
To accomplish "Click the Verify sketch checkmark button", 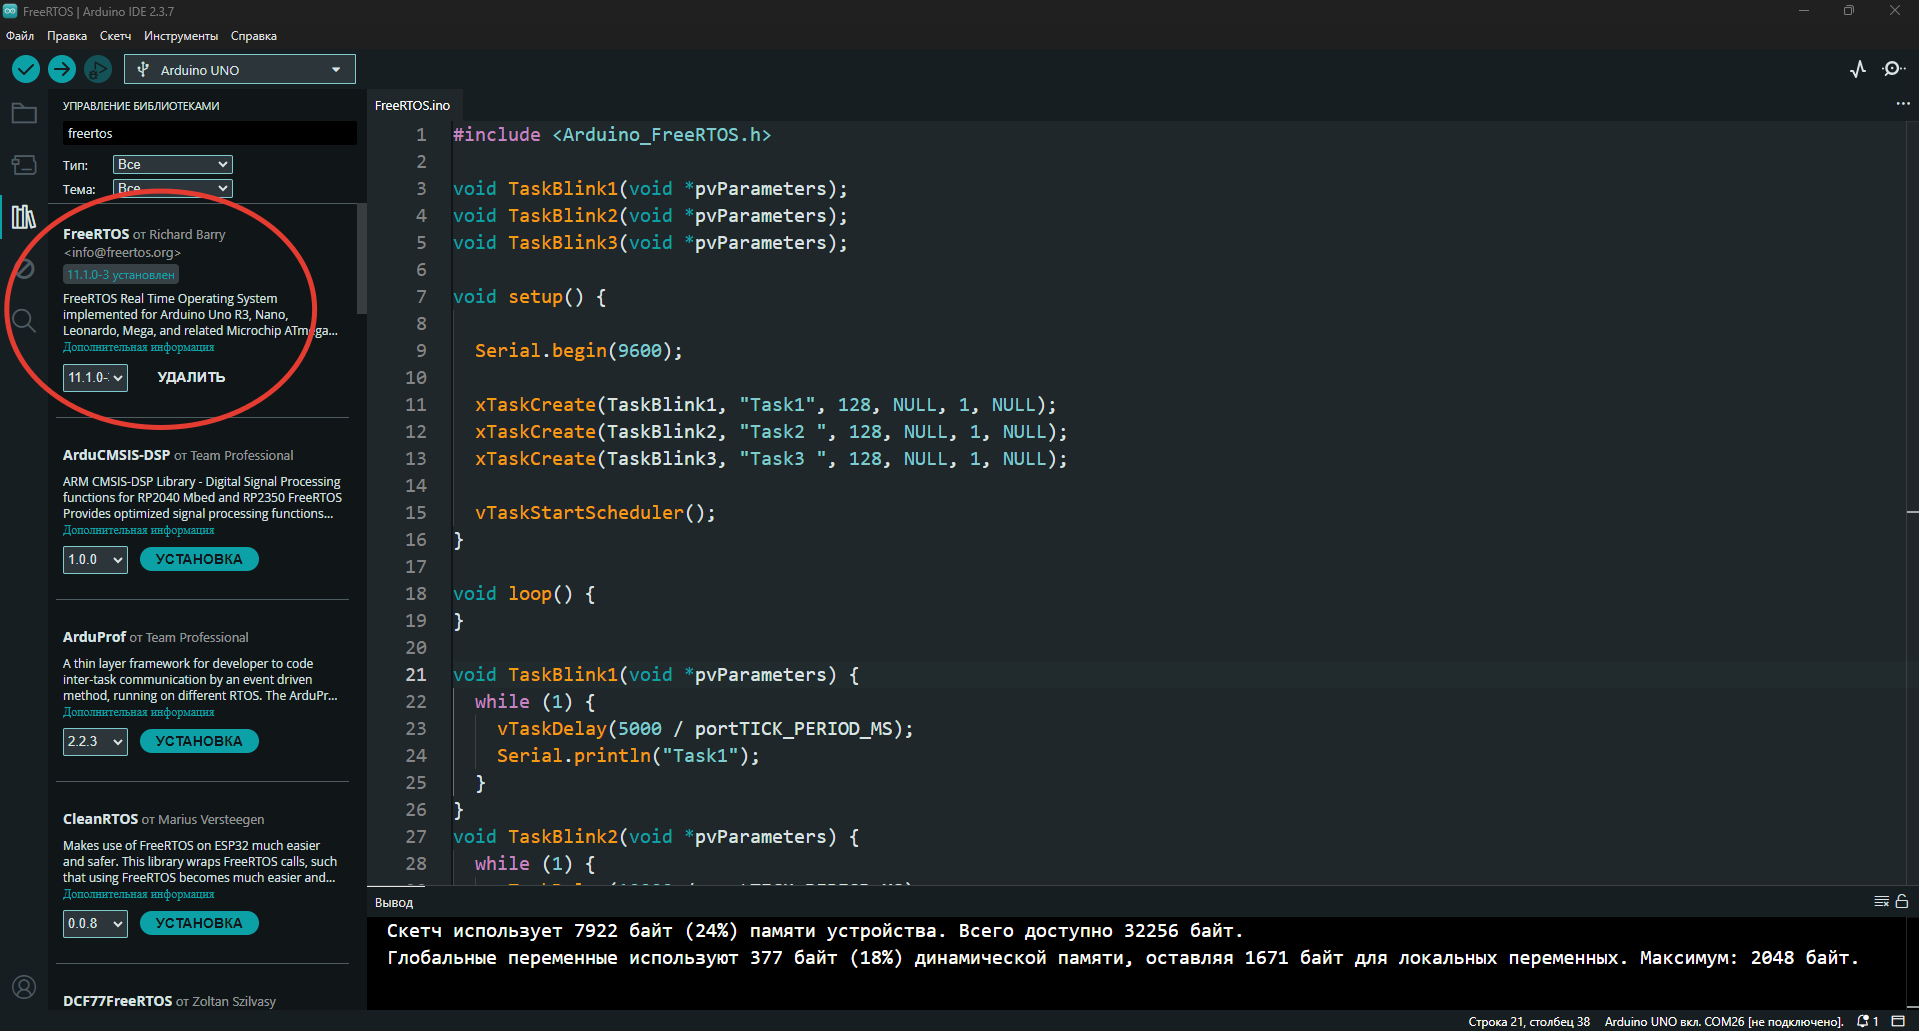I will 26,69.
